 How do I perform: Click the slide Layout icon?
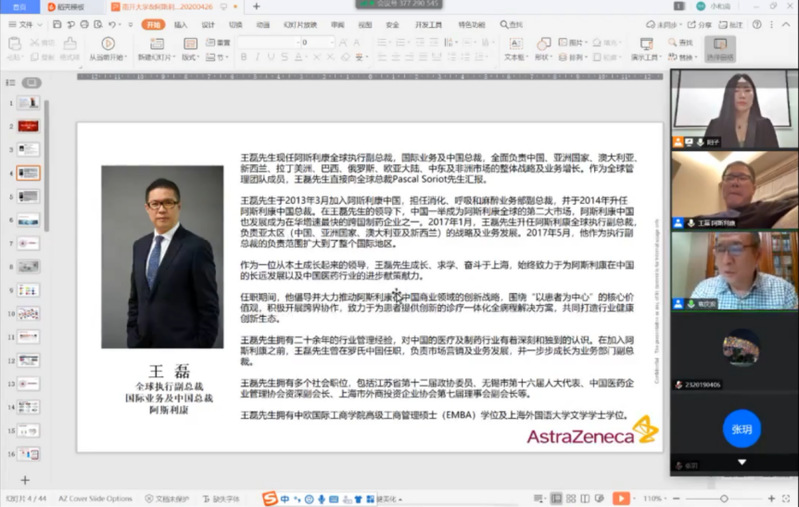pyautogui.click(x=190, y=44)
